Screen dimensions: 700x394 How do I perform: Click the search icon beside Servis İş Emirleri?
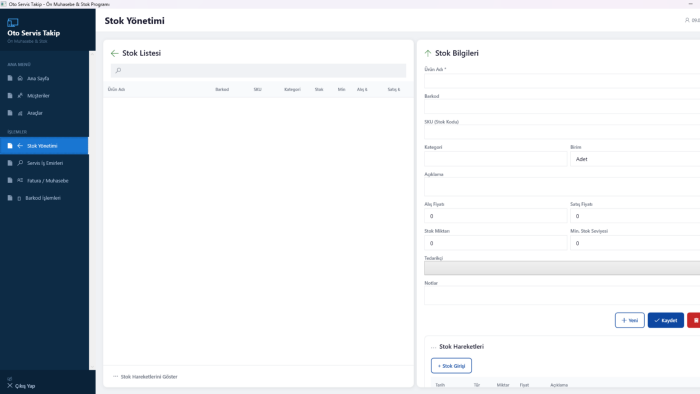tap(20, 163)
